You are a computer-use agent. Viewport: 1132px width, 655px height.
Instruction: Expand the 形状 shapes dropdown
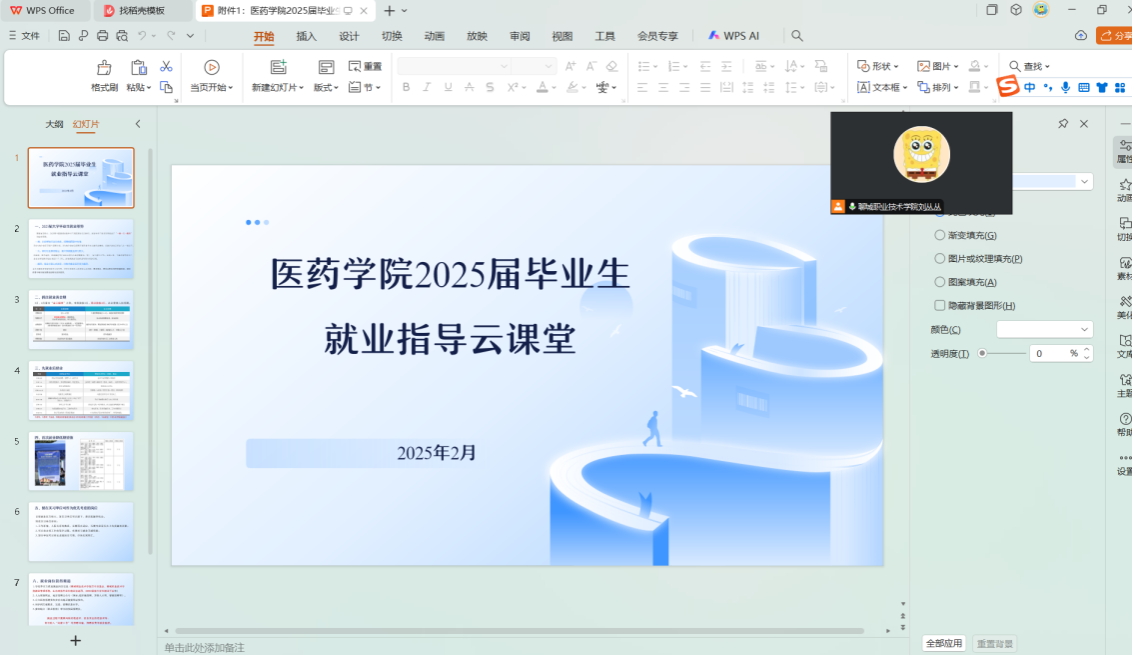click(879, 66)
